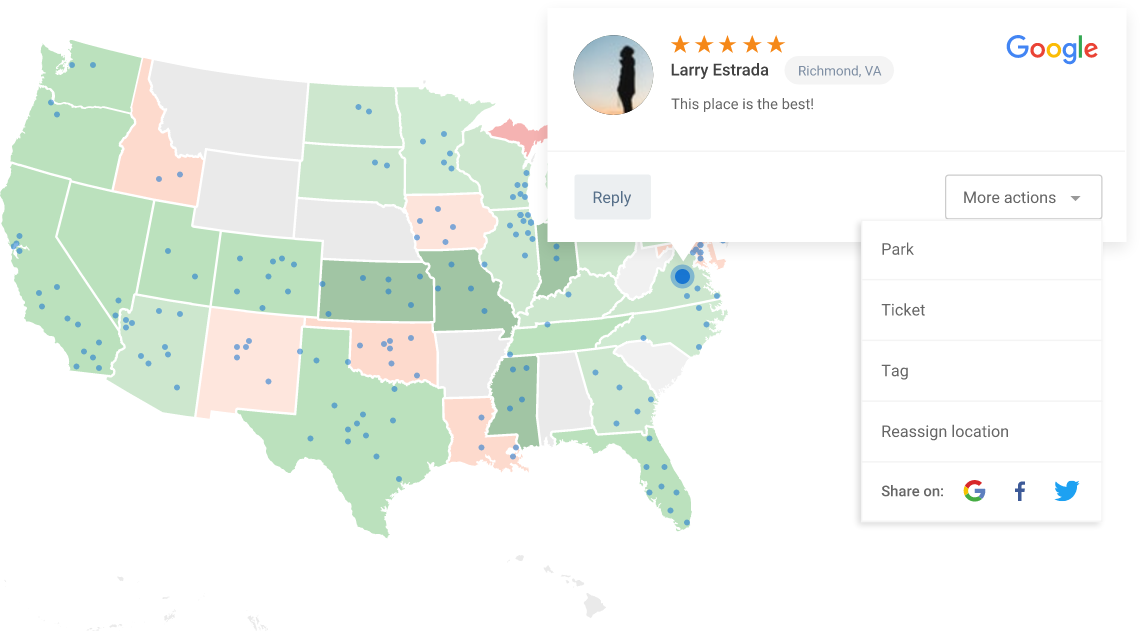
Task: Share review on Facebook icon
Action: [1020, 491]
